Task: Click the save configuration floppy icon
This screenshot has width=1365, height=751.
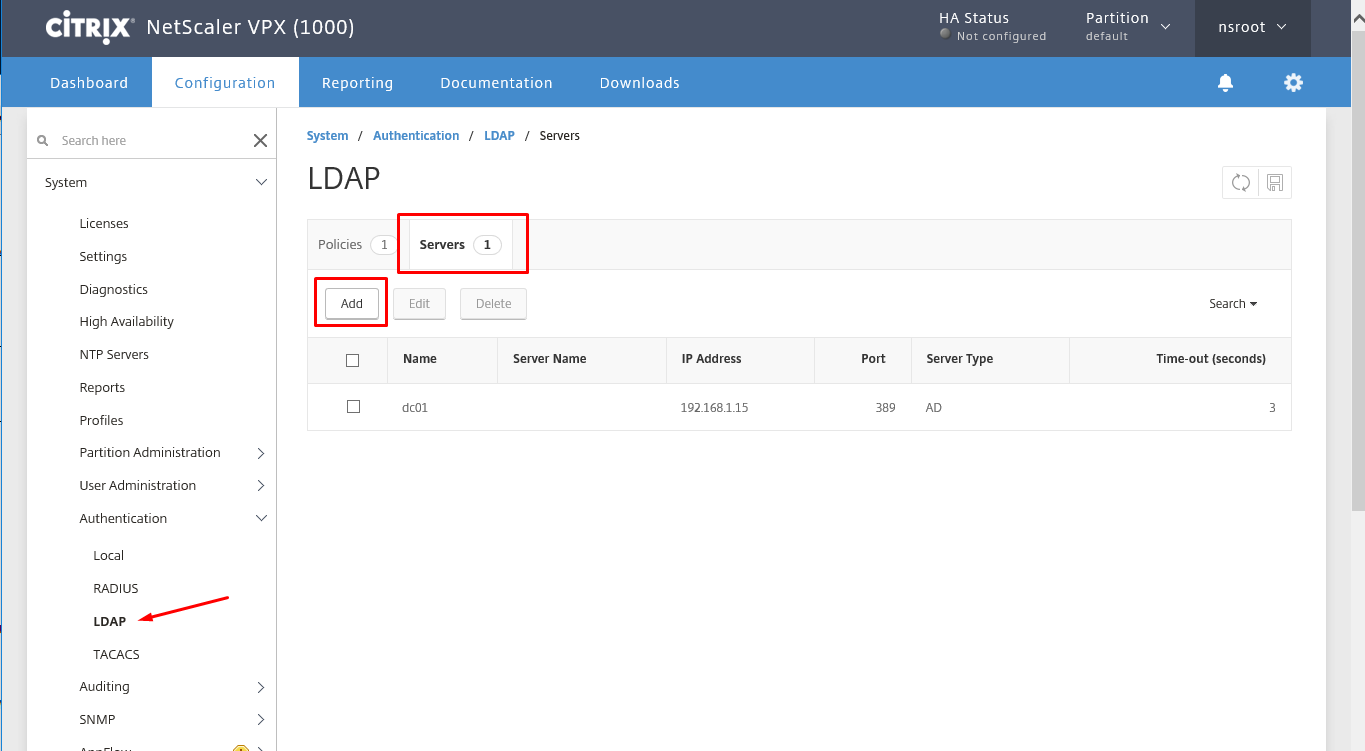Action: click(x=1274, y=182)
